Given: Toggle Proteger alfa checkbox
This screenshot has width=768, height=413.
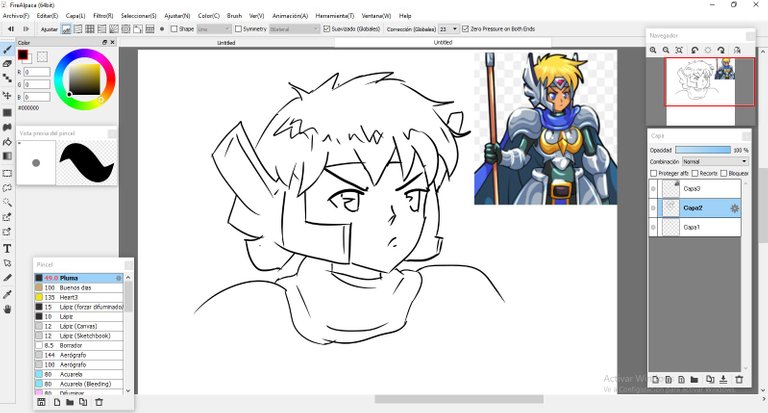Looking at the screenshot, I should [x=654, y=173].
